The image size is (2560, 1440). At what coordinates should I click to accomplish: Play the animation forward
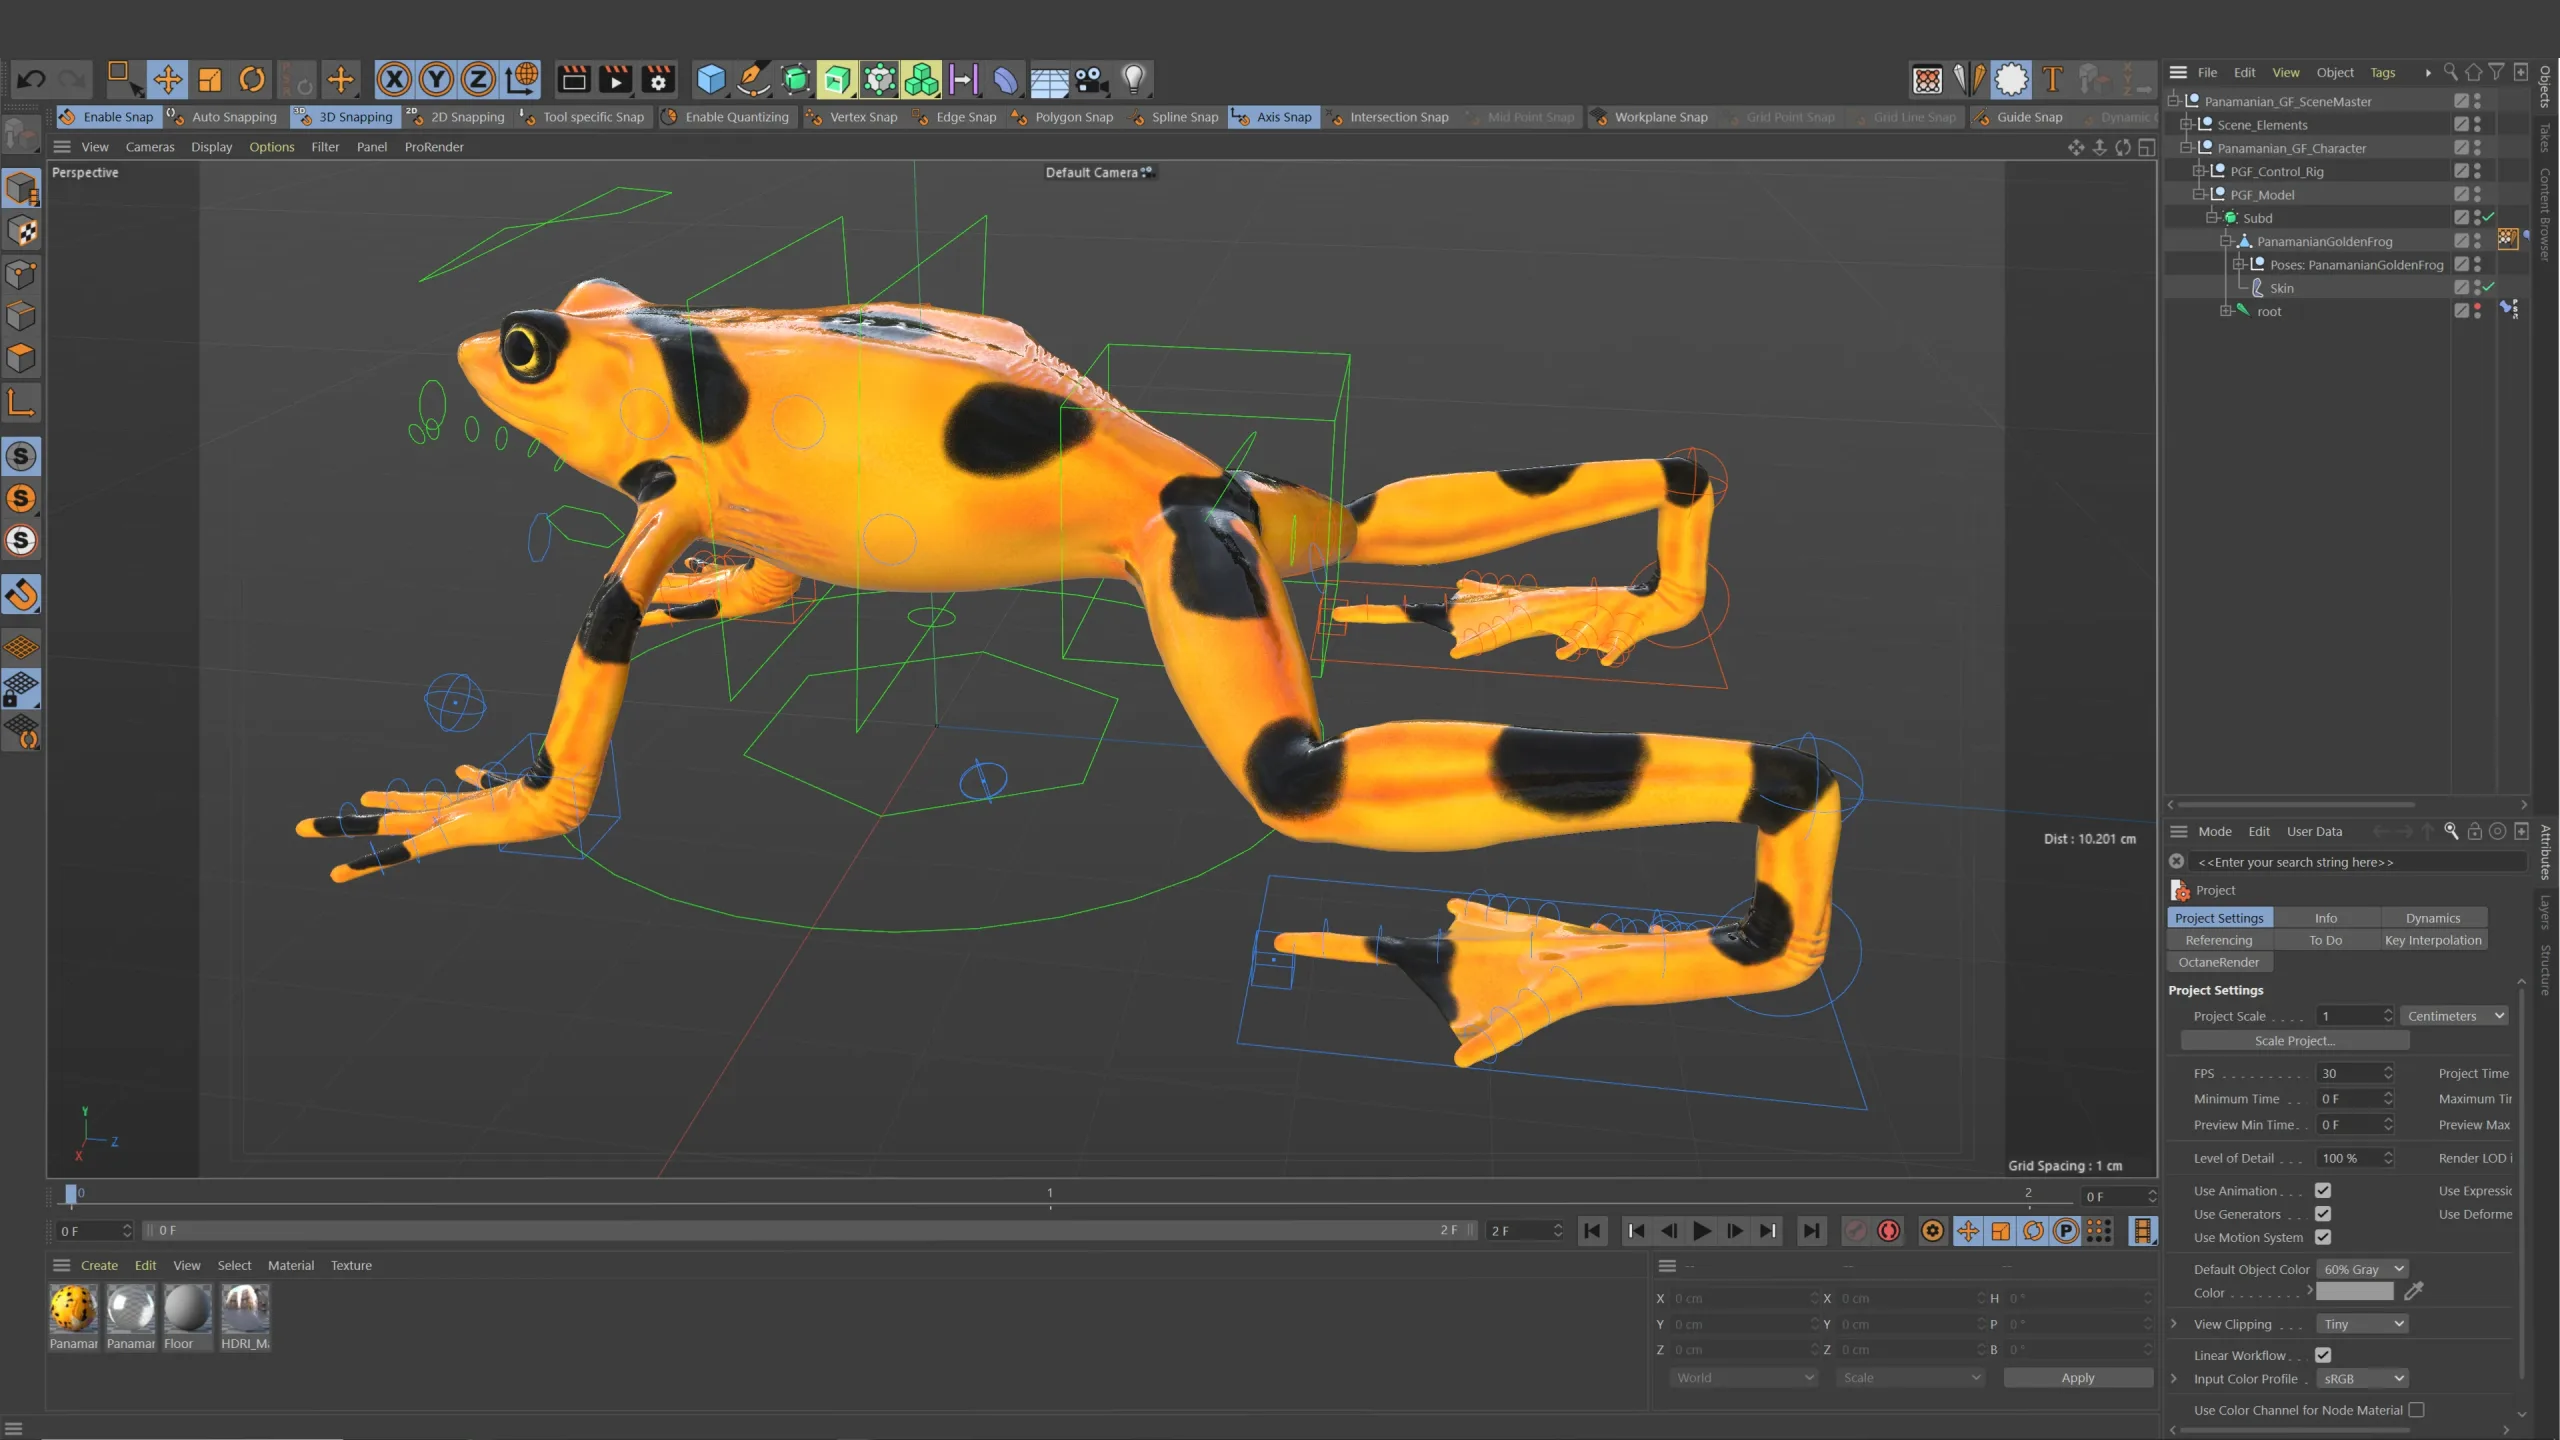[x=1701, y=1231]
